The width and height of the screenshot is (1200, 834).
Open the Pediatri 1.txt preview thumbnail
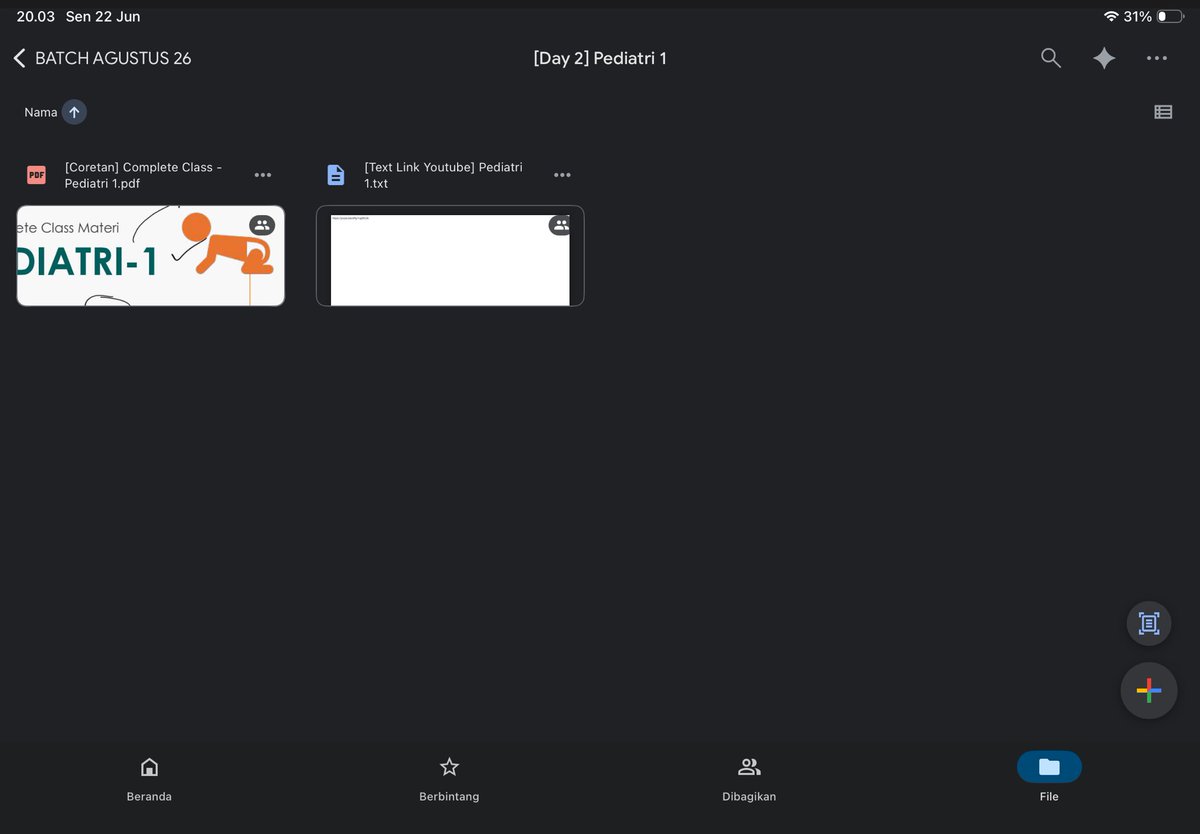tap(450, 256)
